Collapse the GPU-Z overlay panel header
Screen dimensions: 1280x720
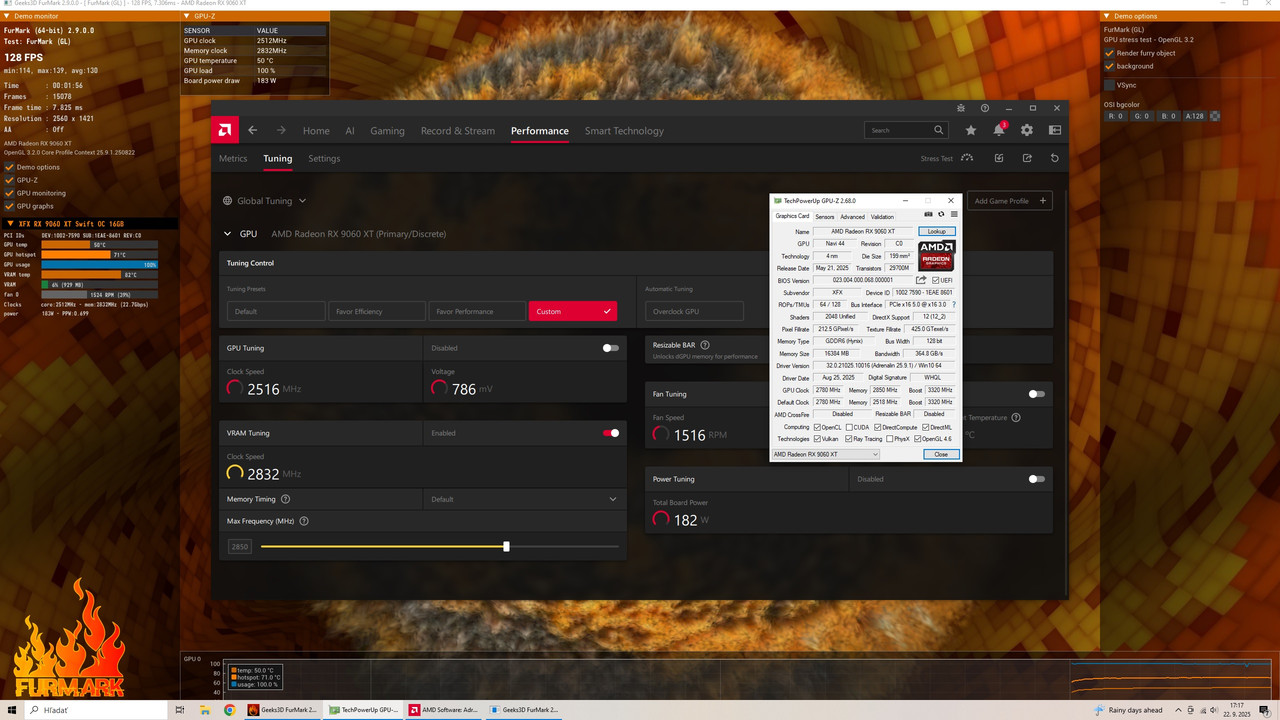pyautogui.click(x=186, y=17)
